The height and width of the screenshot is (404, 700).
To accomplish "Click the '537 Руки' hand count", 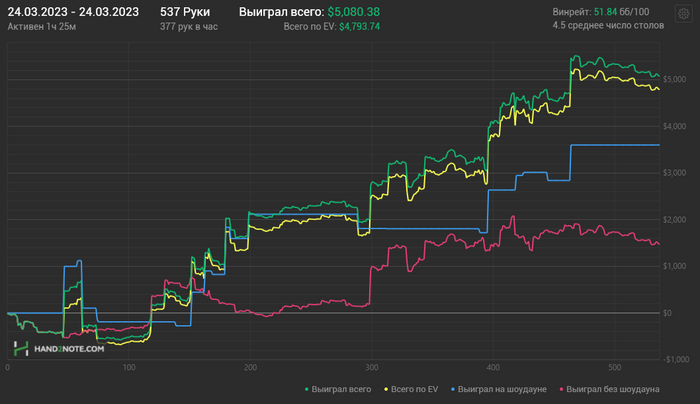I will tap(185, 12).
